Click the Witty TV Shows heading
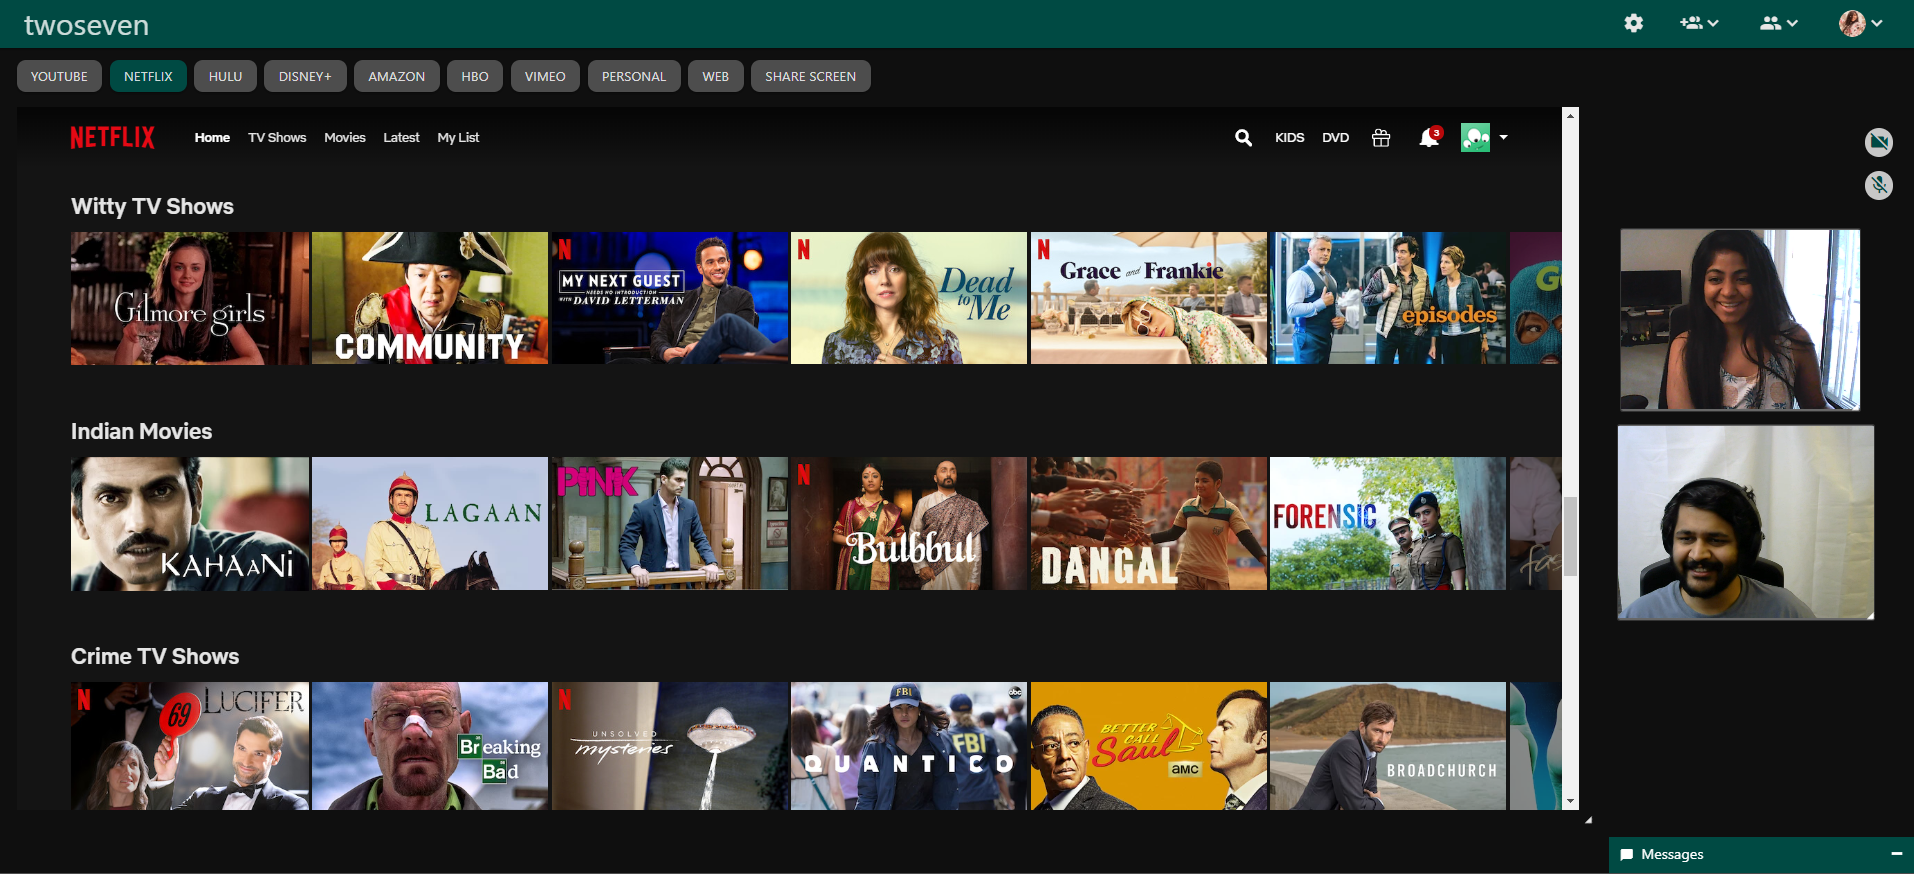This screenshot has height=874, width=1914. [x=152, y=207]
